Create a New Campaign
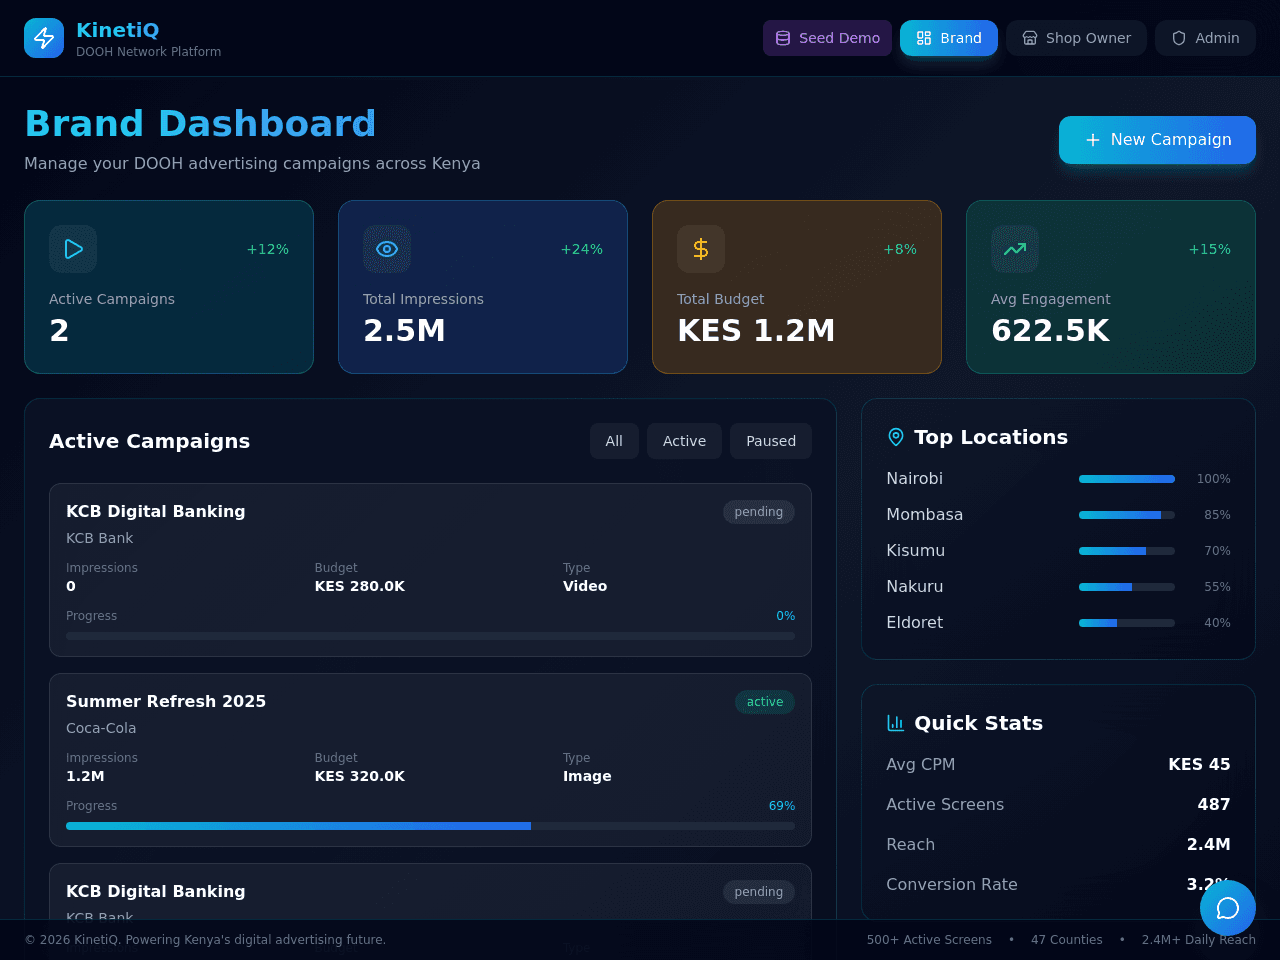 [x=1157, y=140]
